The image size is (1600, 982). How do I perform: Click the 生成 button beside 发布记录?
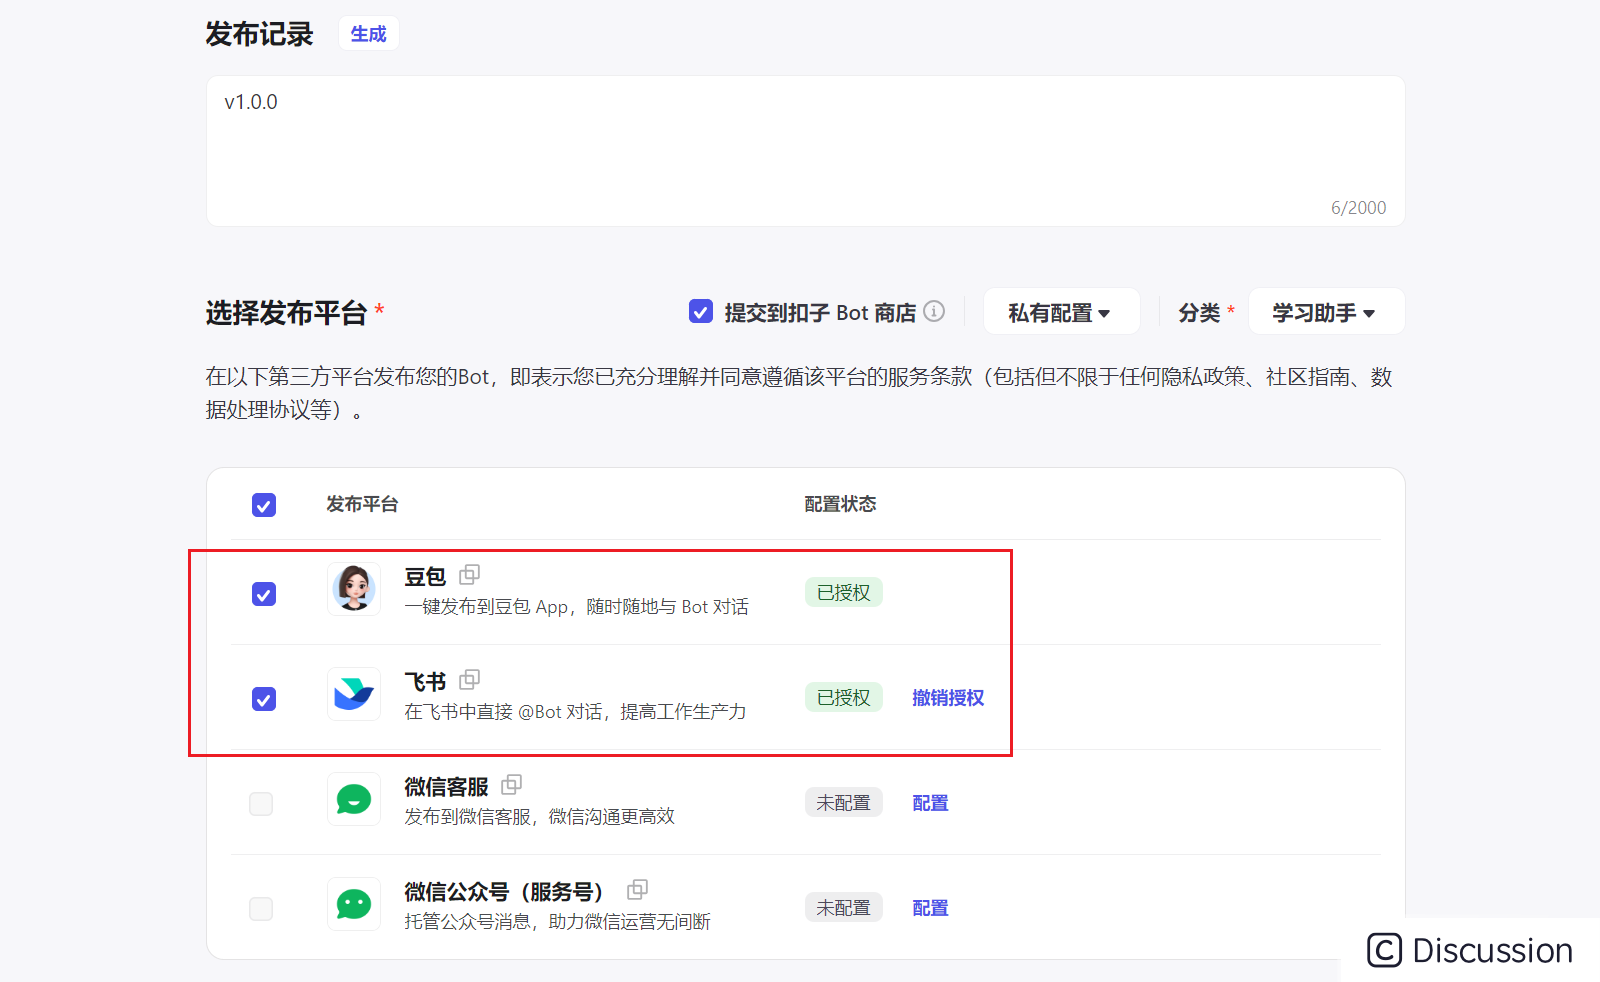coord(368,34)
